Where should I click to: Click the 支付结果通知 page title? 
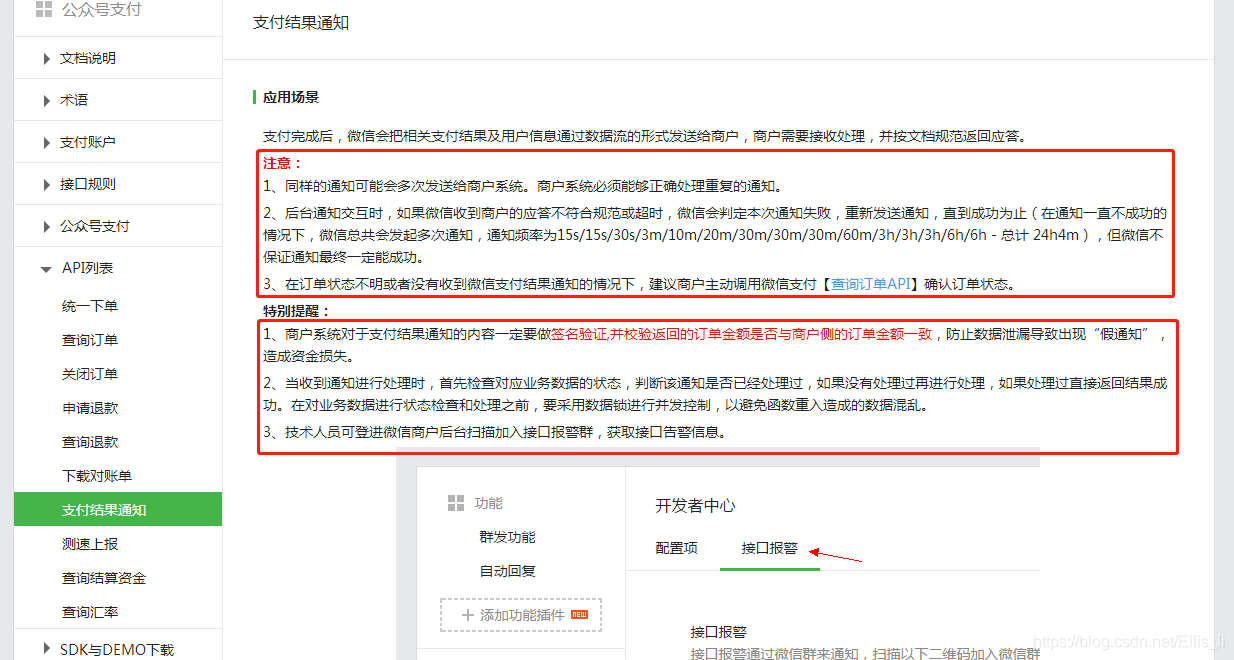click(301, 22)
